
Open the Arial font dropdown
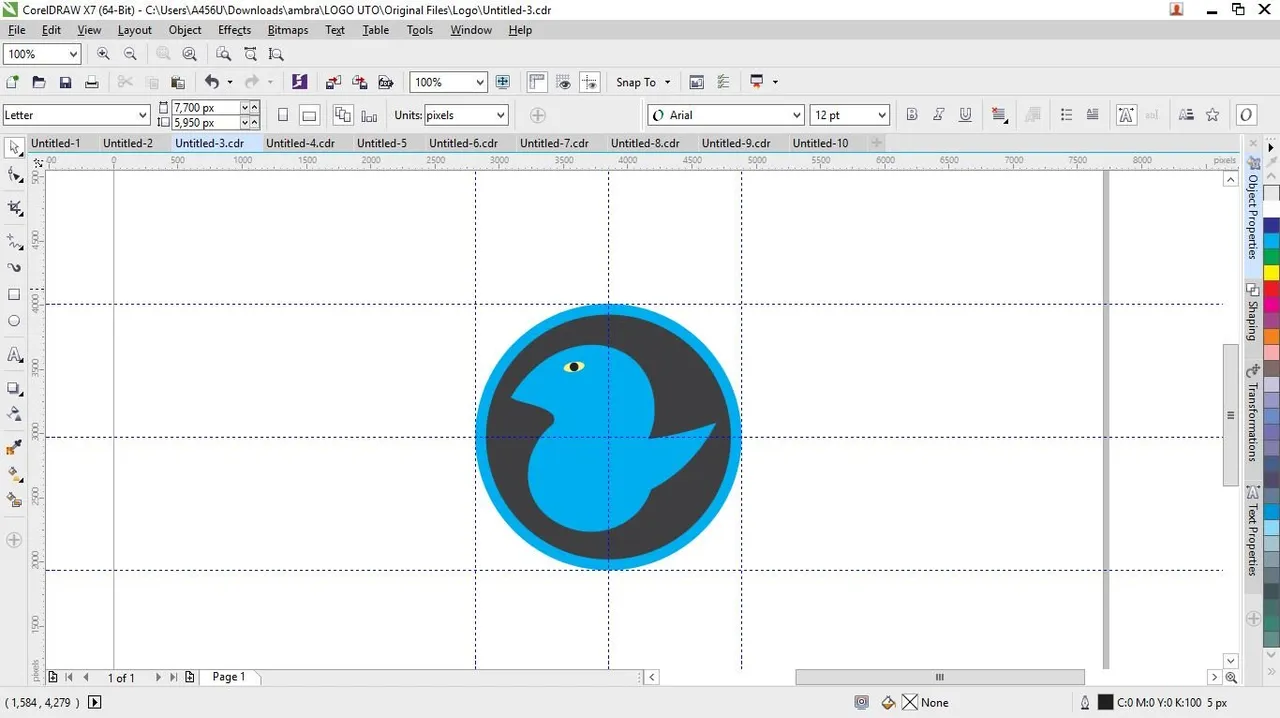point(796,115)
